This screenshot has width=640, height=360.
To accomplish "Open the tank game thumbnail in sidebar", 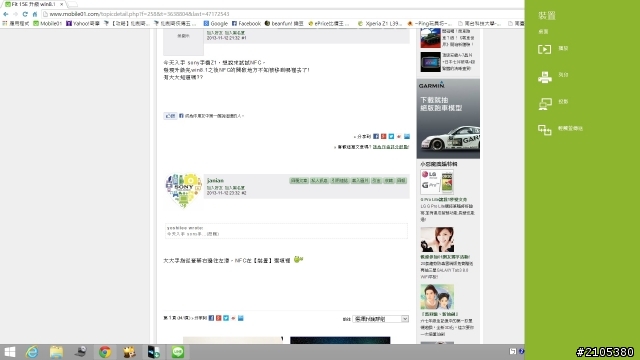I will pyautogui.click(x=431, y=38).
